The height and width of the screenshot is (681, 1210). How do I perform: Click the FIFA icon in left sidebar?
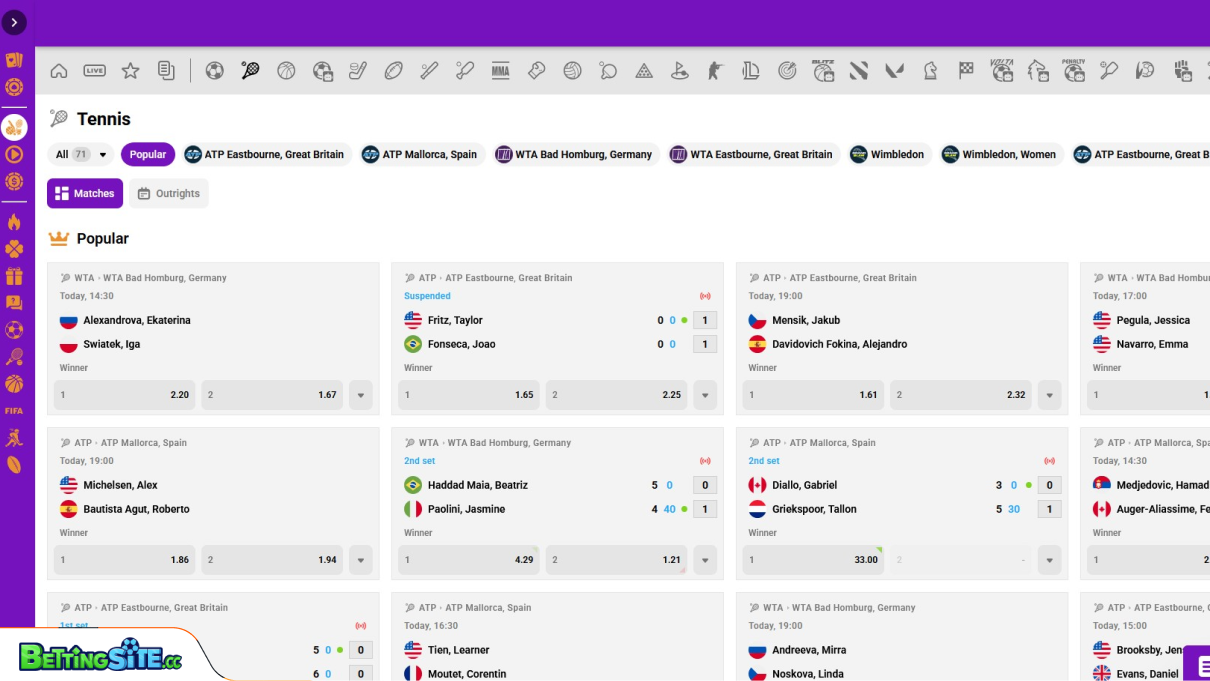(14, 410)
